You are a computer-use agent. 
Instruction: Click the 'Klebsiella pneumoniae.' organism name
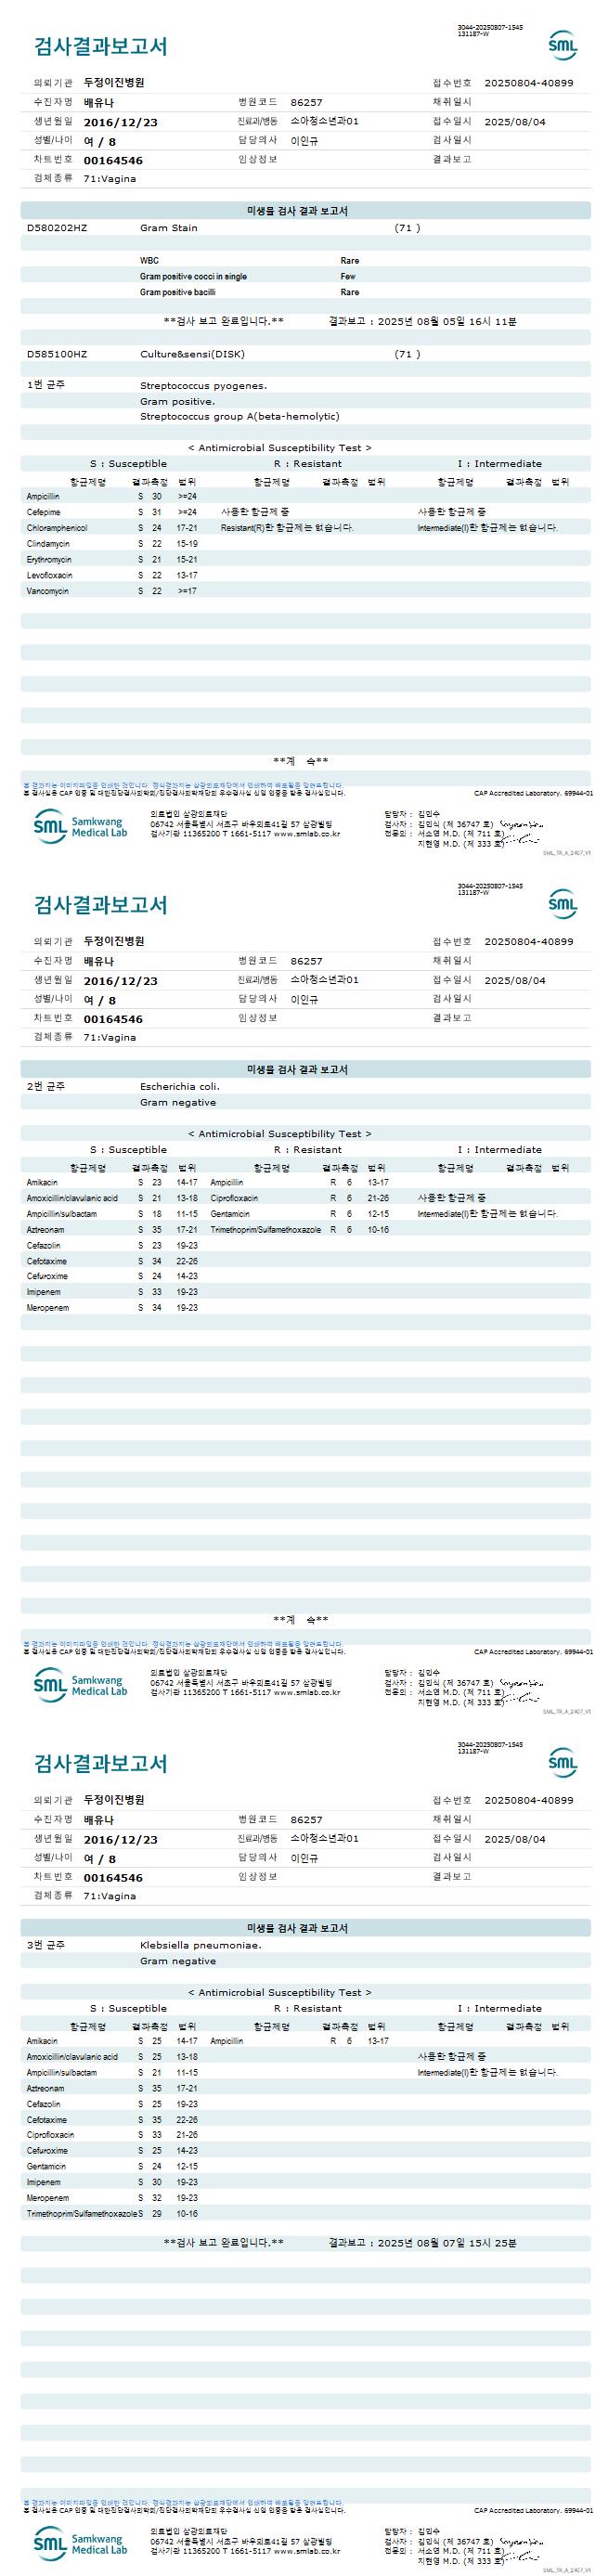pyautogui.click(x=201, y=1946)
